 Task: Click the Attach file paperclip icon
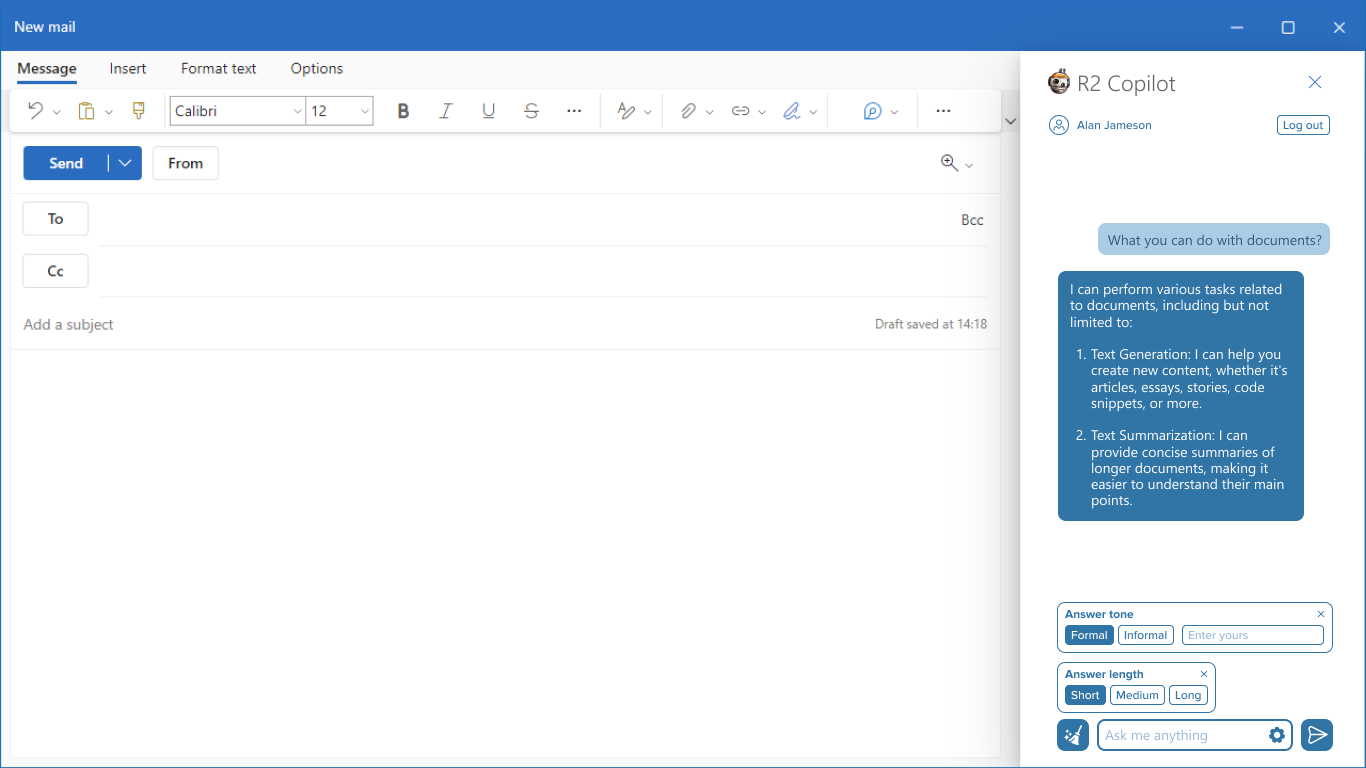tap(688, 111)
